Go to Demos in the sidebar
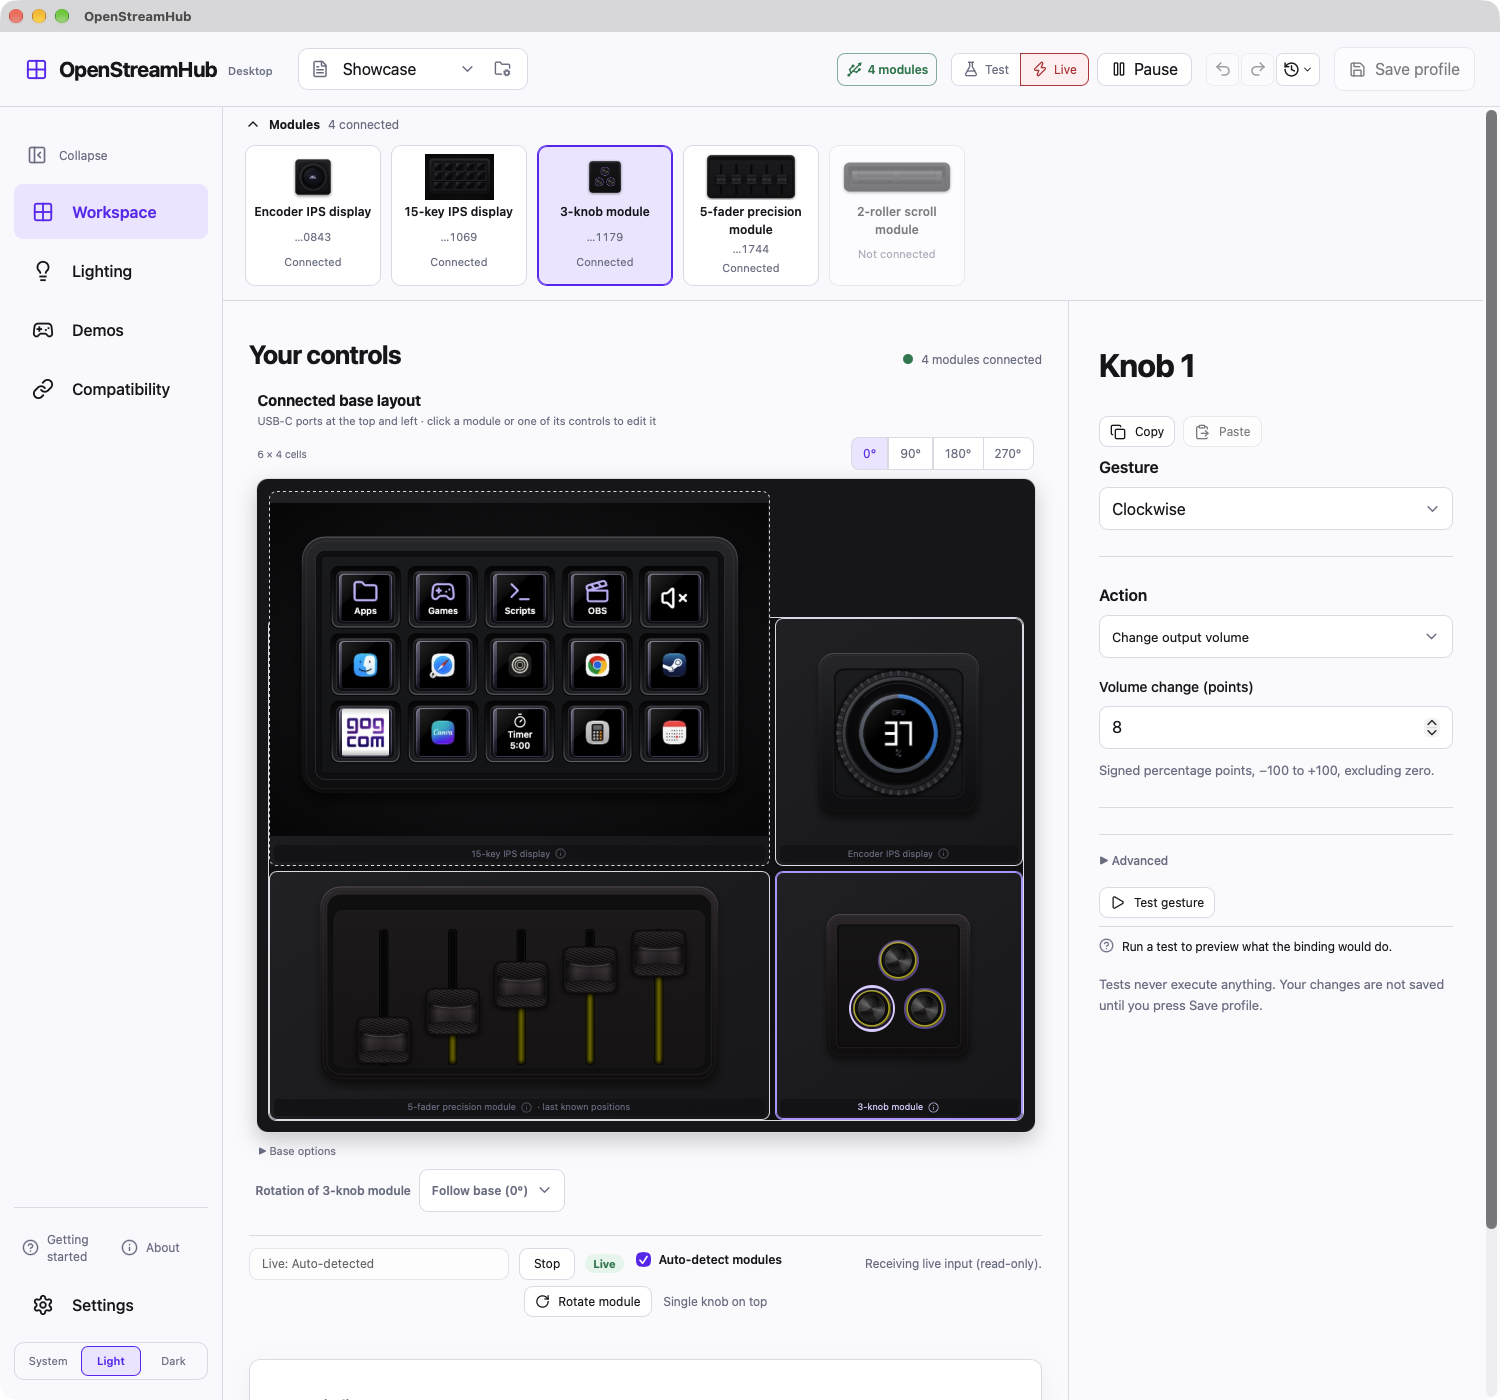 click(111, 330)
